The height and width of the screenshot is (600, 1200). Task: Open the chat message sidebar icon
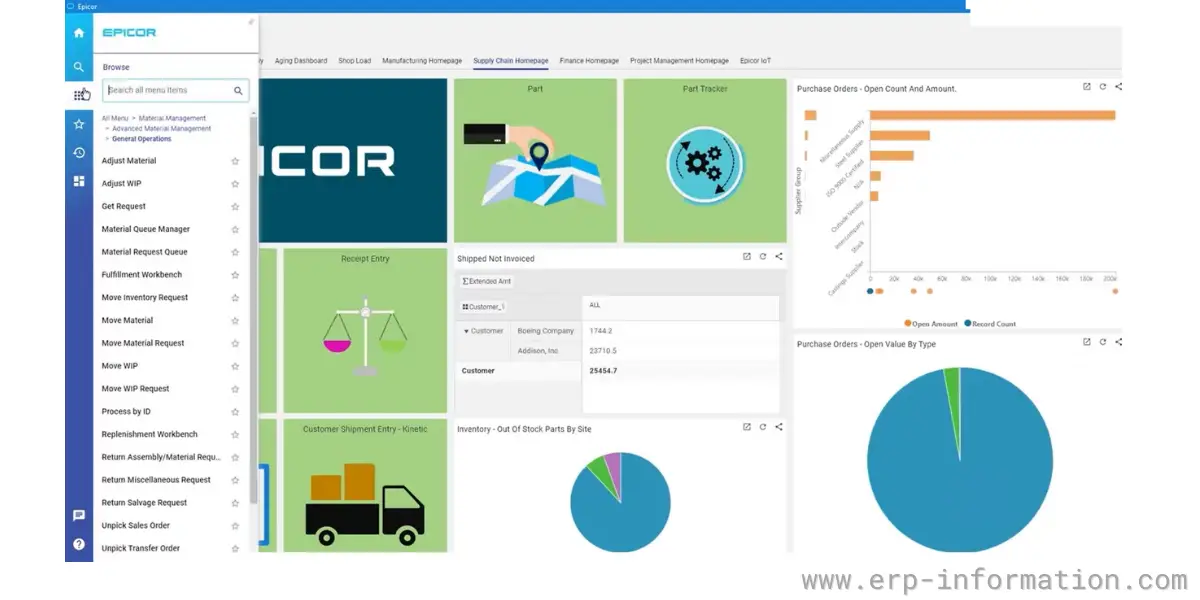pos(79,515)
